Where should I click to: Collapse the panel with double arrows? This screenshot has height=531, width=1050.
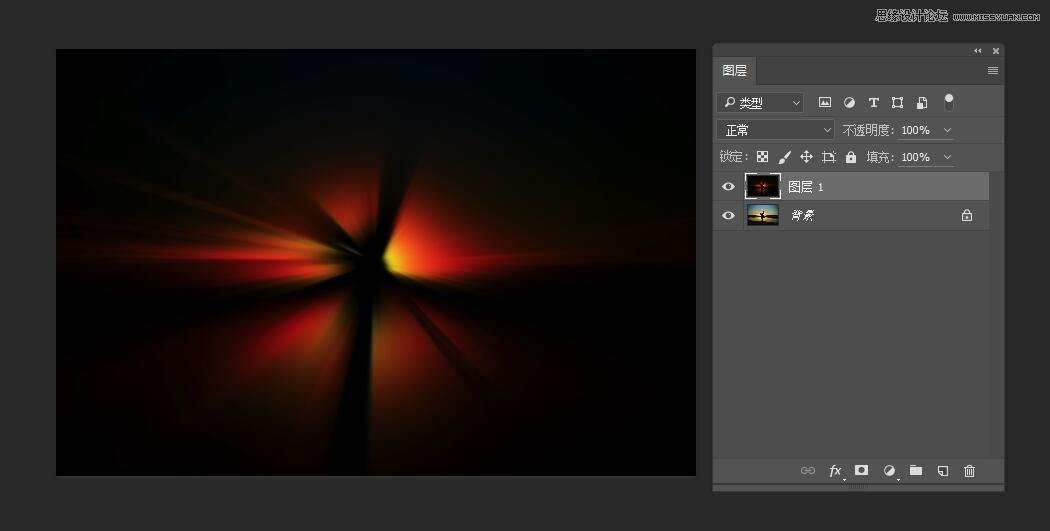pyautogui.click(x=977, y=51)
